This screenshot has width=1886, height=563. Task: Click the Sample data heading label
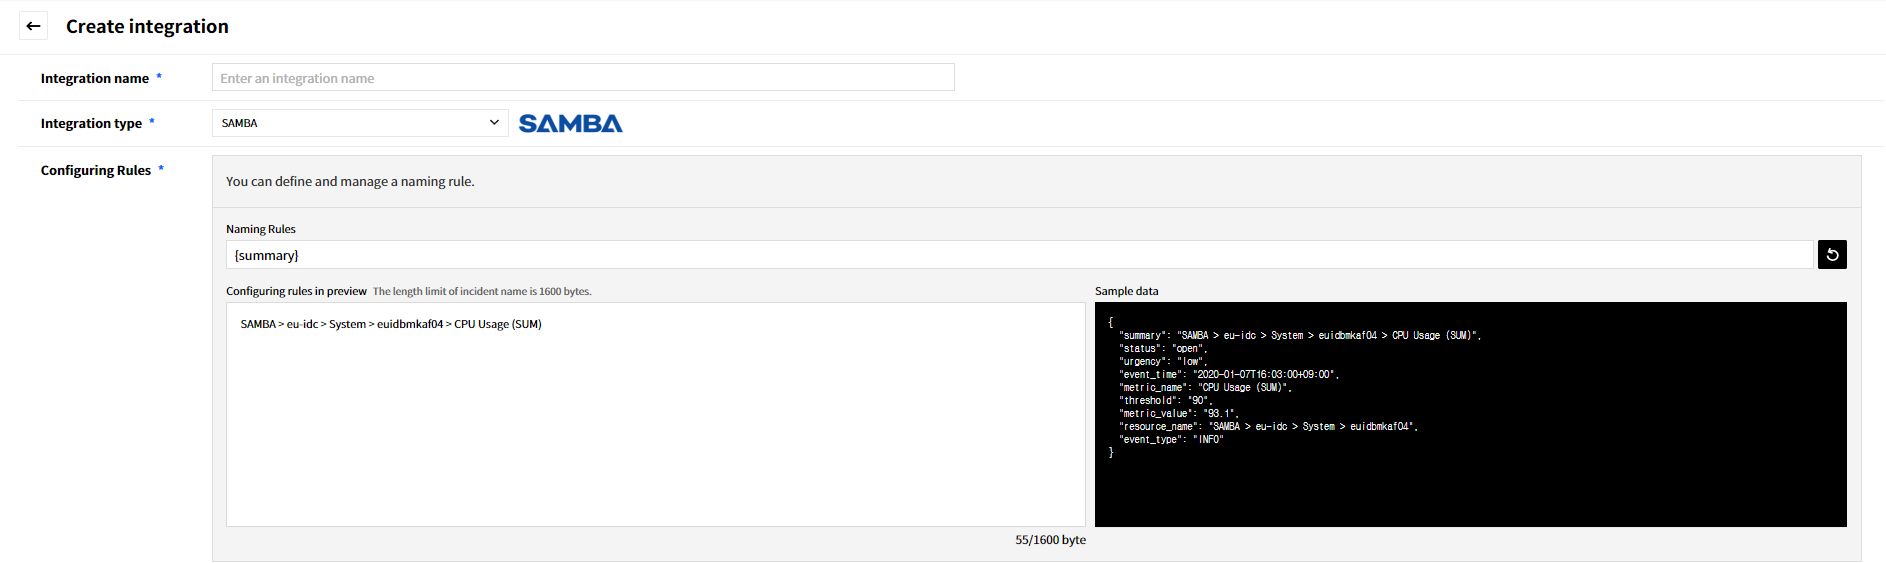[x=1126, y=291]
